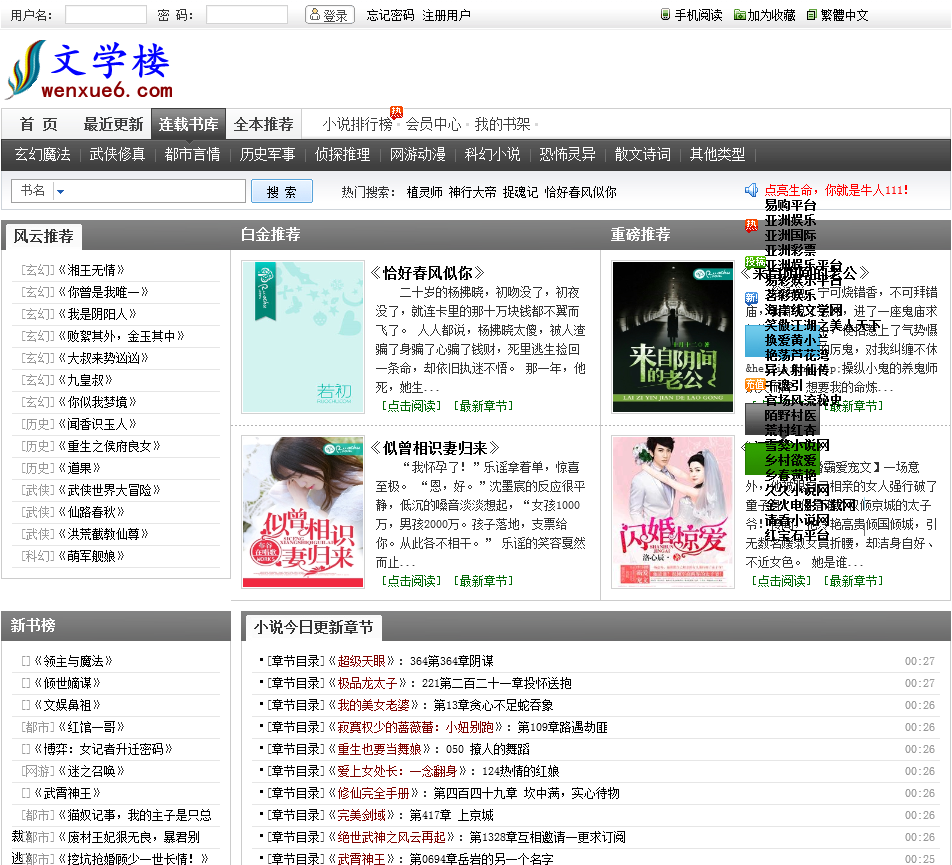
Task: Select the 风云推荐 panel tab
Action: click(x=44, y=236)
